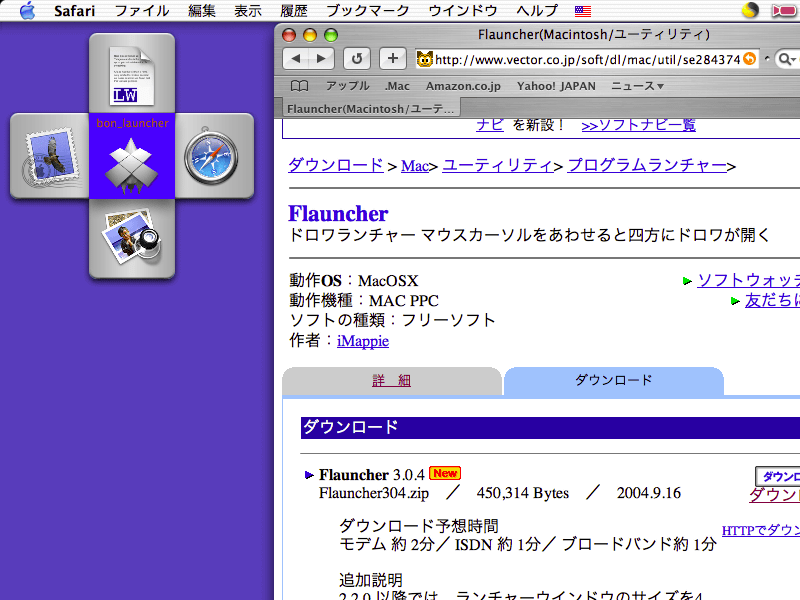Image resolution: width=800 pixels, height=600 pixels.
Task: Open the 履歴 menu
Action: pyautogui.click(x=294, y=11)
